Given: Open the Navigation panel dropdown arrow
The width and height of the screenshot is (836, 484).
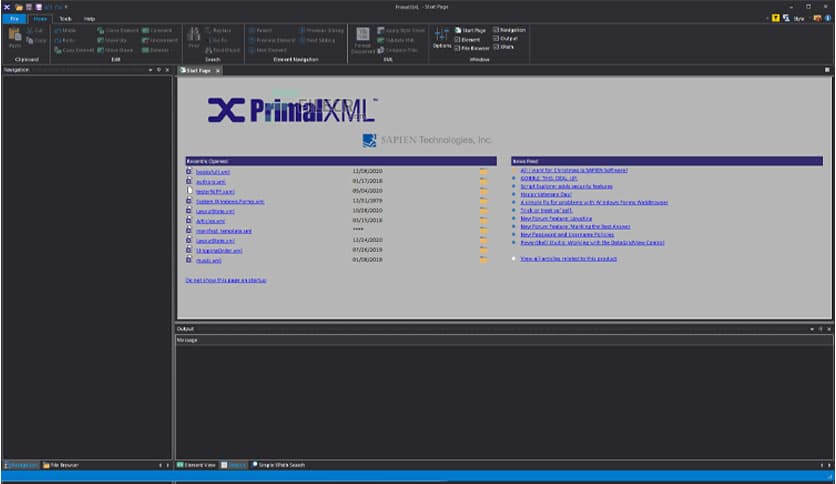Looking at the screenshot, I should [x=150, y=70].
